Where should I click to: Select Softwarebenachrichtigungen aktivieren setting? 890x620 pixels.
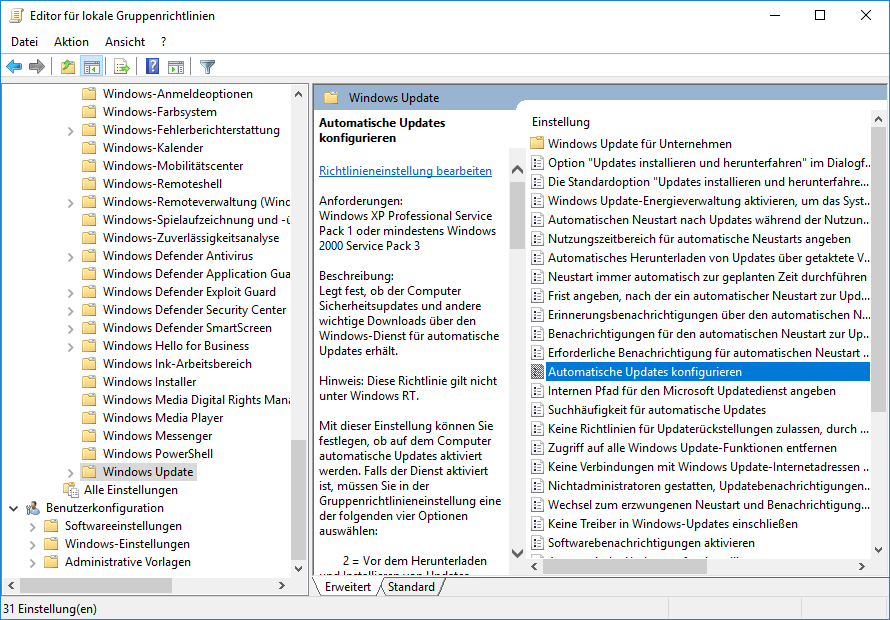(x=653, y=541)
